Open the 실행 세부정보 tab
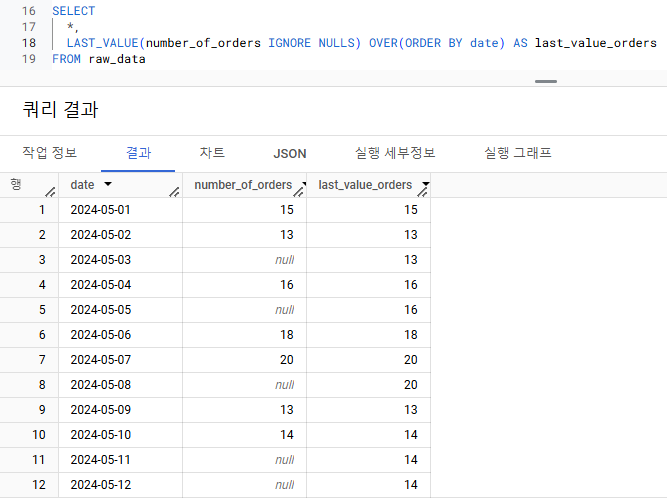The width and height of the screenshot is (667, 498). pos(395,153)
